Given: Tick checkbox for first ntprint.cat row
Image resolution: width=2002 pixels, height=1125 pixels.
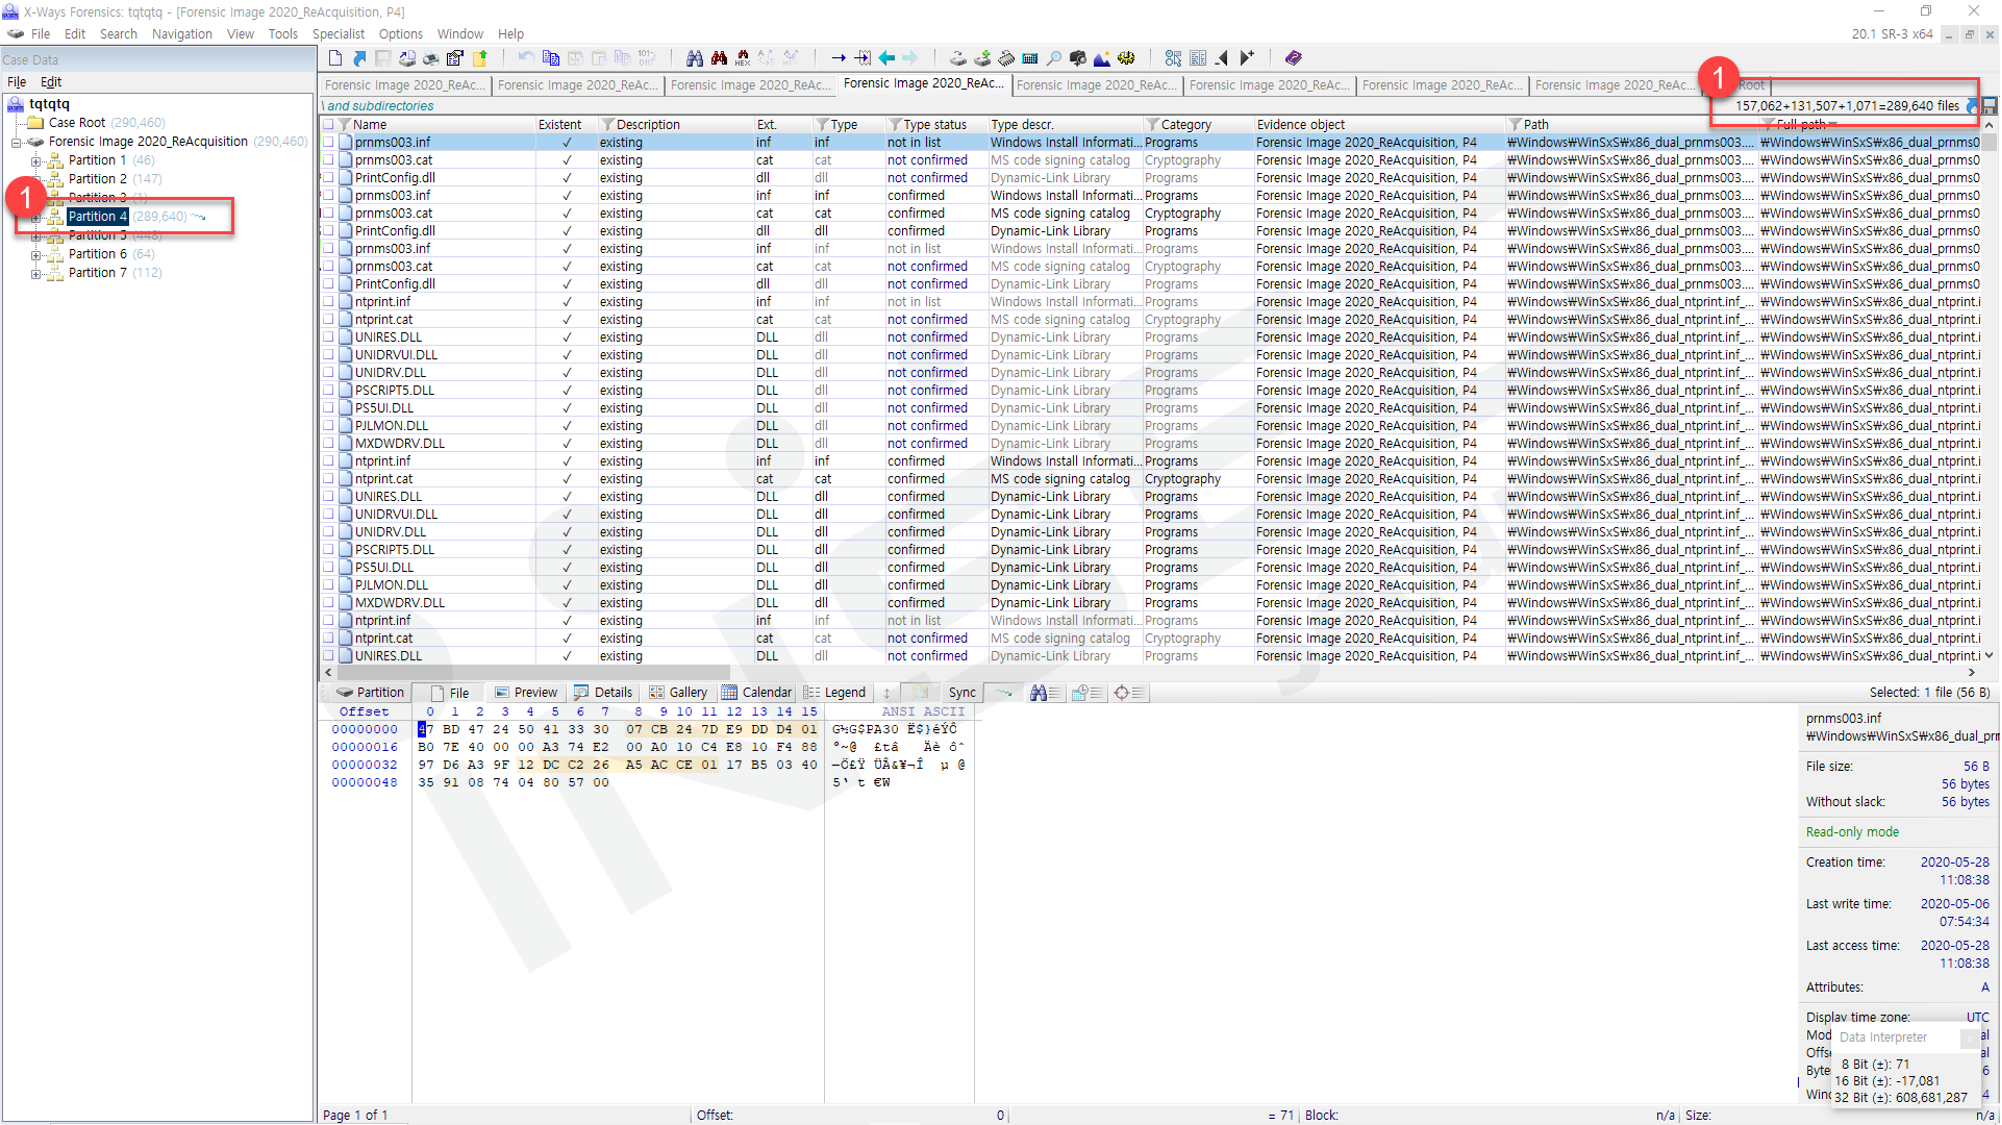Looking at the screenshot, I should (x=328, y=320).
